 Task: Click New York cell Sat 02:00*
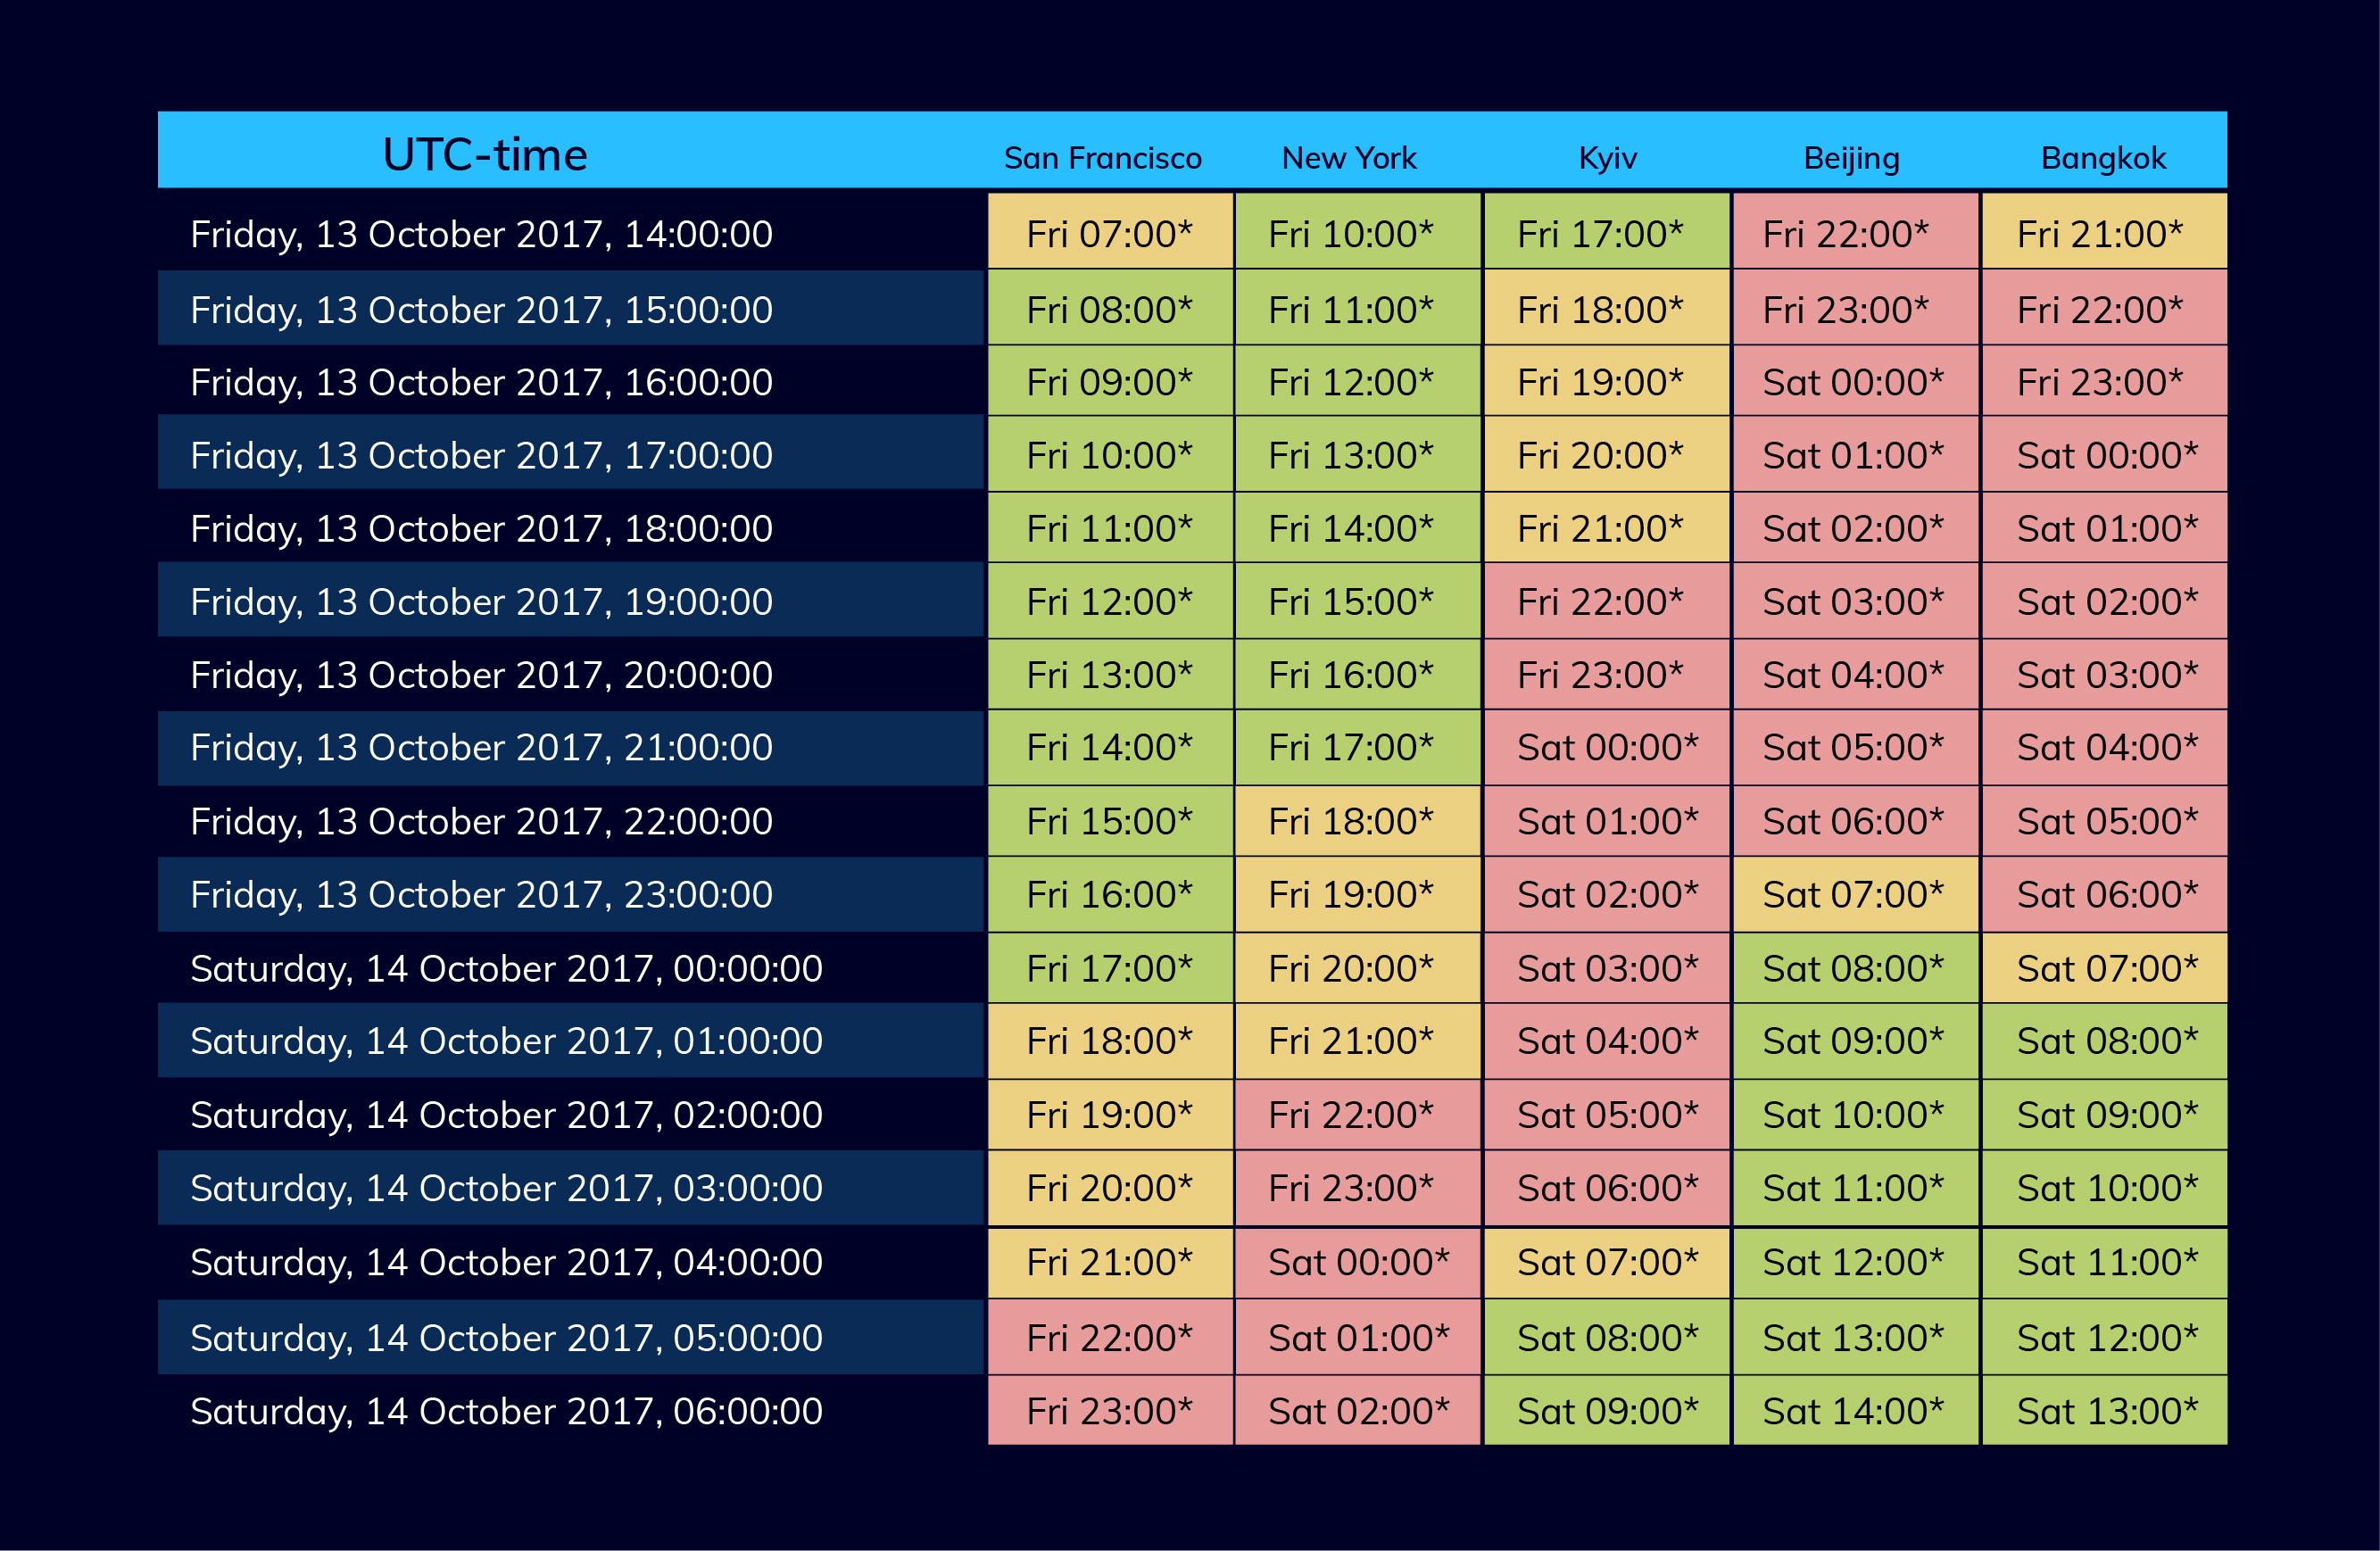click(x=1358, y=1411)
